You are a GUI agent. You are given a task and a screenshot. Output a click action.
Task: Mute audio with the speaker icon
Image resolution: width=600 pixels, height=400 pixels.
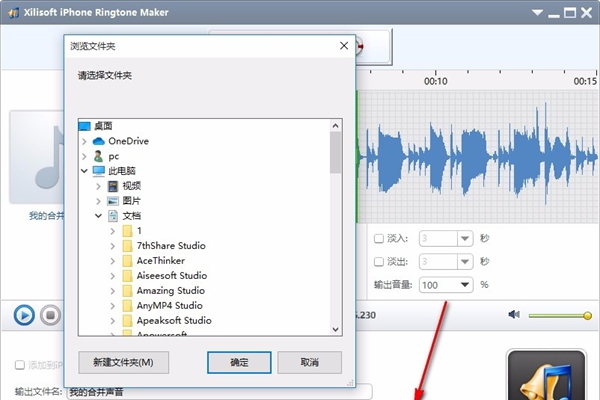click(514, 315)
